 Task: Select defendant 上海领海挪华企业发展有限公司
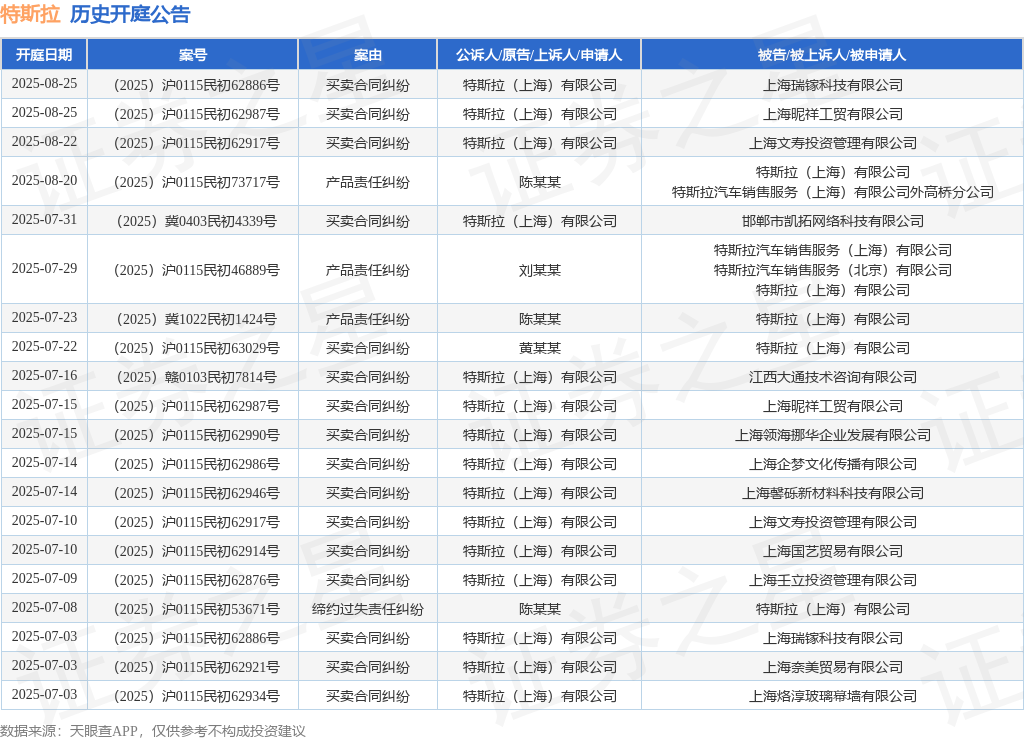pos(833,435)
